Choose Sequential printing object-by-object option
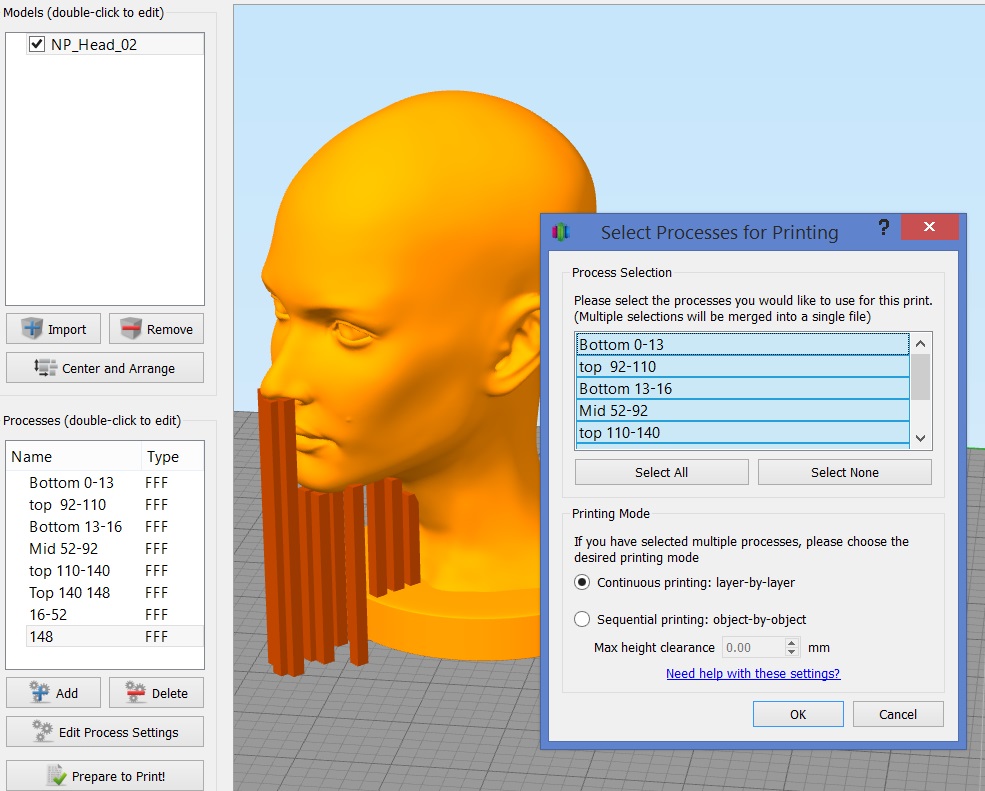Viewport: 985px width, 791px height. coord(582,619)
